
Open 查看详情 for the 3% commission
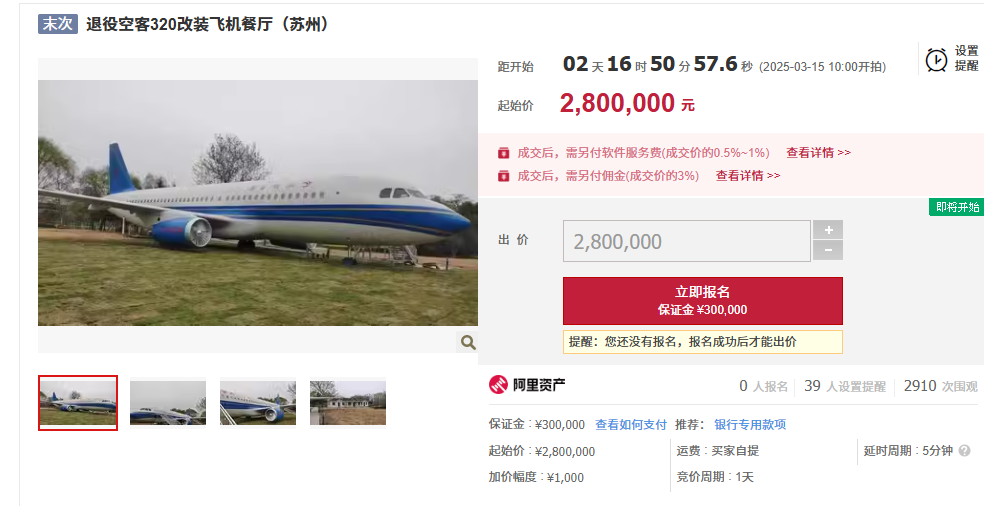click(x=748, y=176)
